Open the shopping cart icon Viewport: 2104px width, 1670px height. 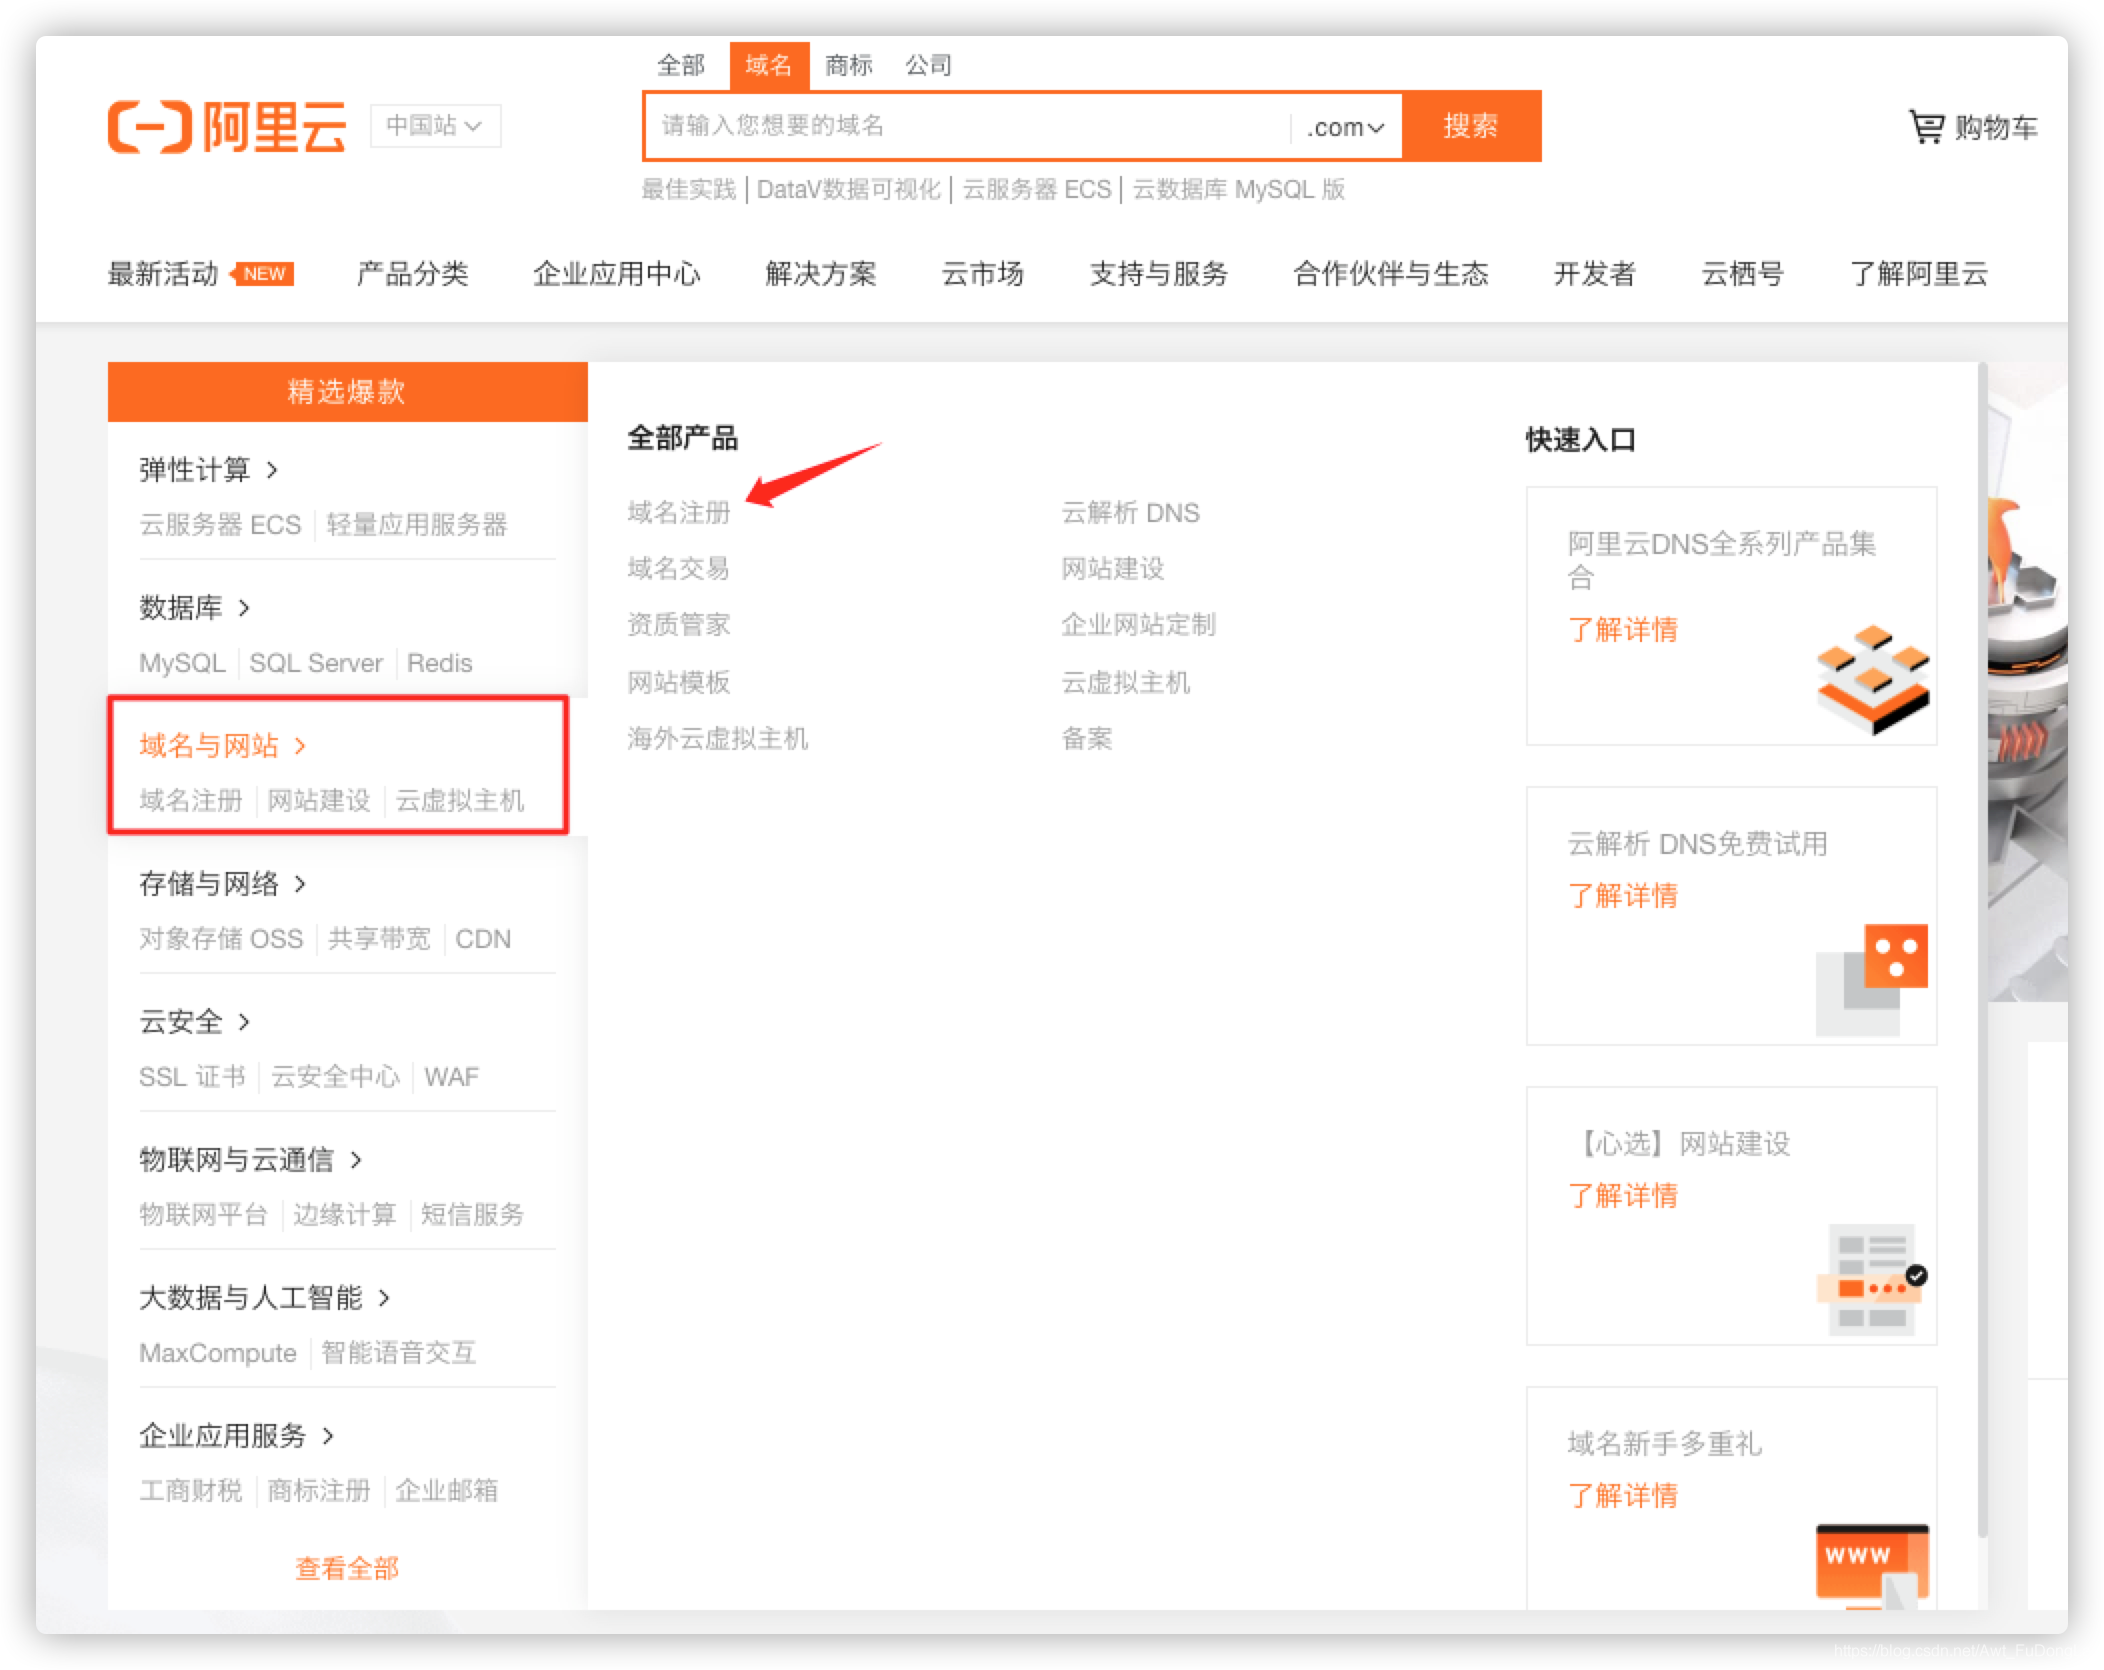click(x=1925, y=127)
